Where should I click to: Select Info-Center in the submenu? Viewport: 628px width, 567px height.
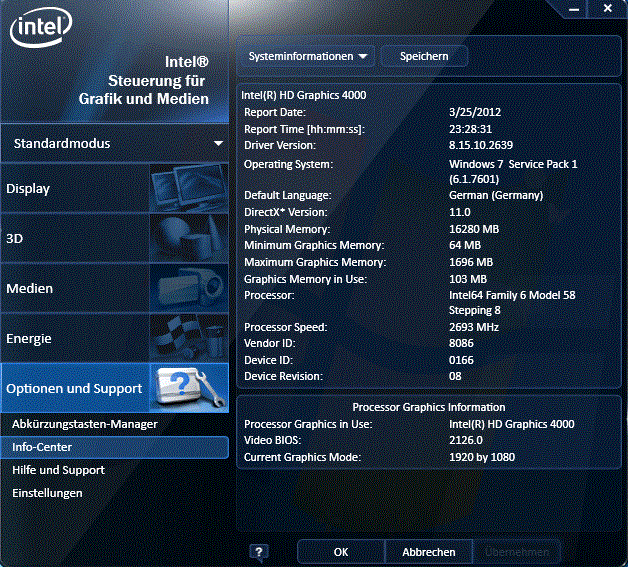(42, 447)
